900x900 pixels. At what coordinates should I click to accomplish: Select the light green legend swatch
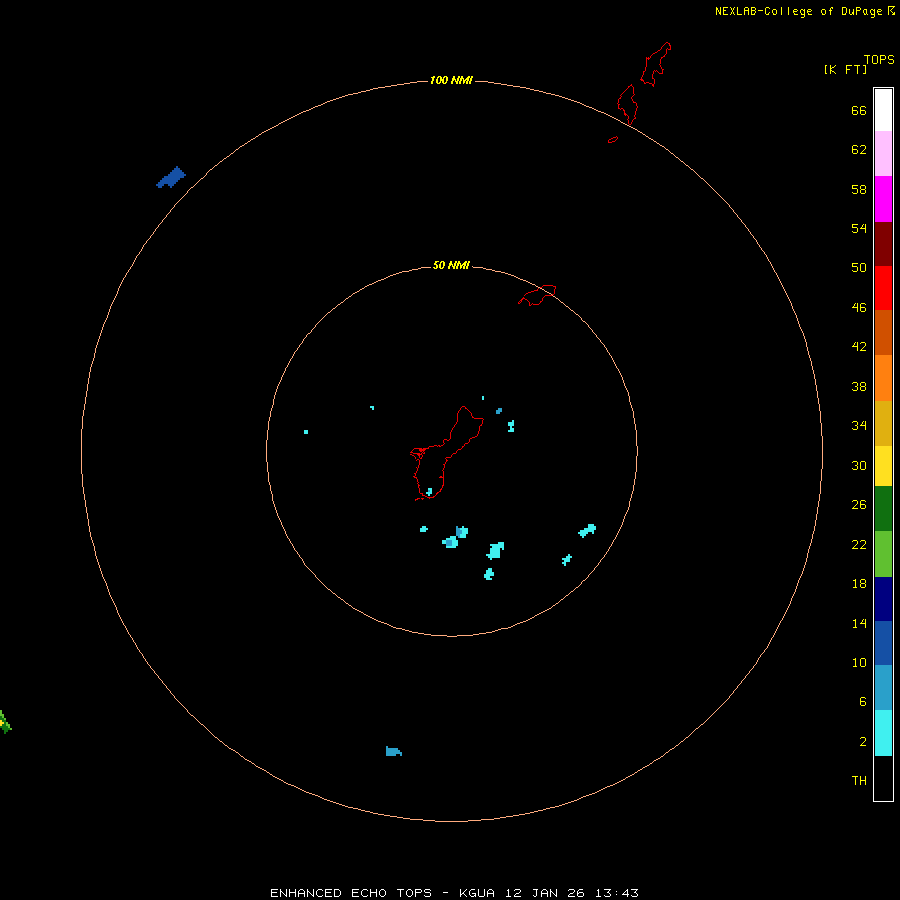tap(883, 554)
